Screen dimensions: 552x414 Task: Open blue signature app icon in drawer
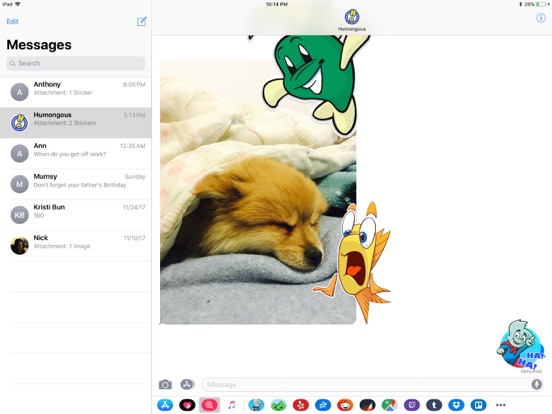[x=323, y=405]
